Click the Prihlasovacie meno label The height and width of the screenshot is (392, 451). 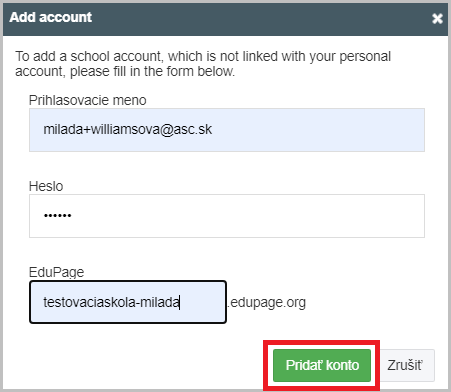point(87,100)
